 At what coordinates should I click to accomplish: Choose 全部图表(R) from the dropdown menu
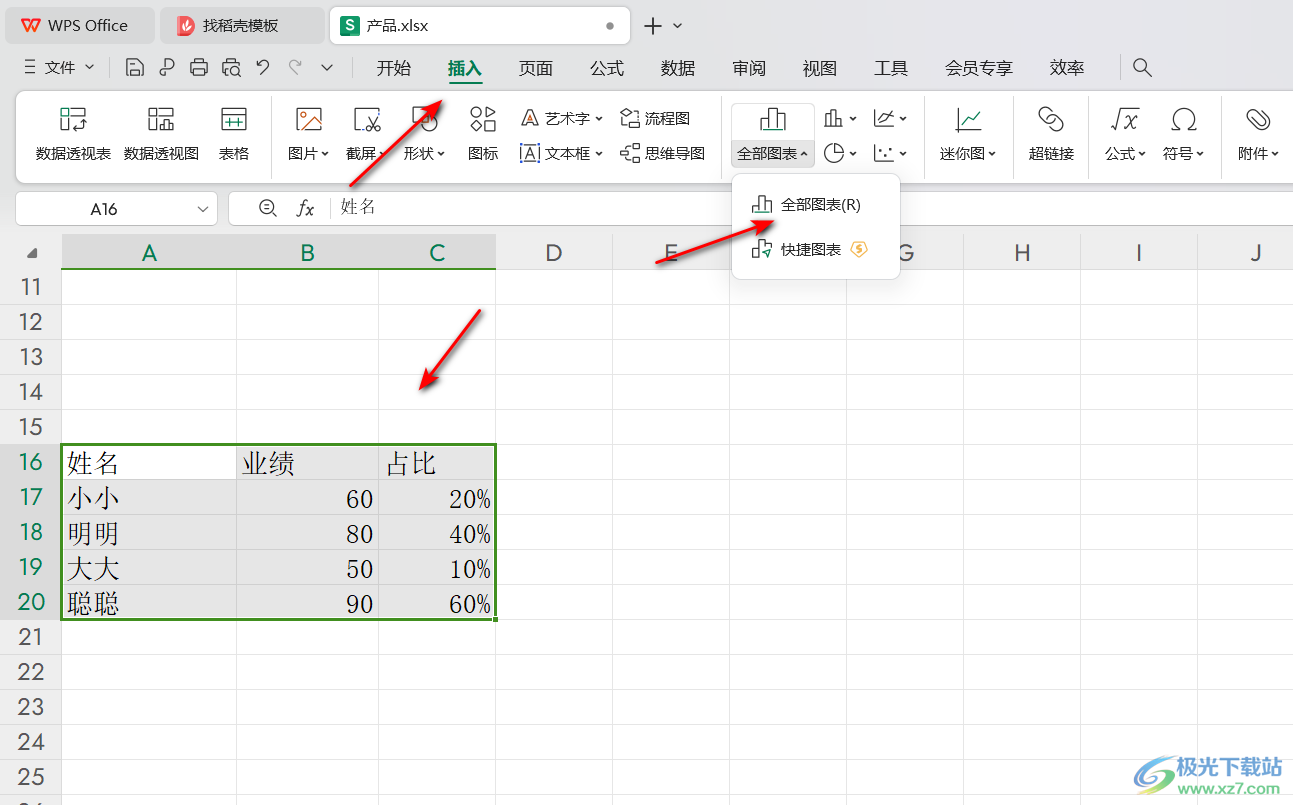[x=816, y=205]
